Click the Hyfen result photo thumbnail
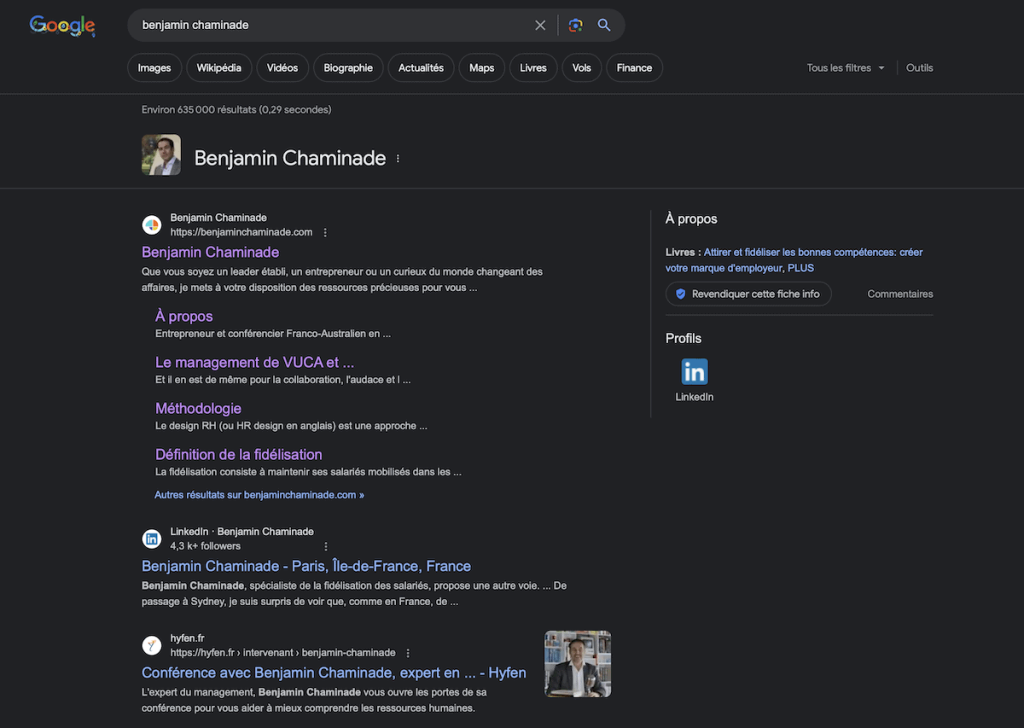The height and width of the screenshot is (728, 1024). click(578, 664)
